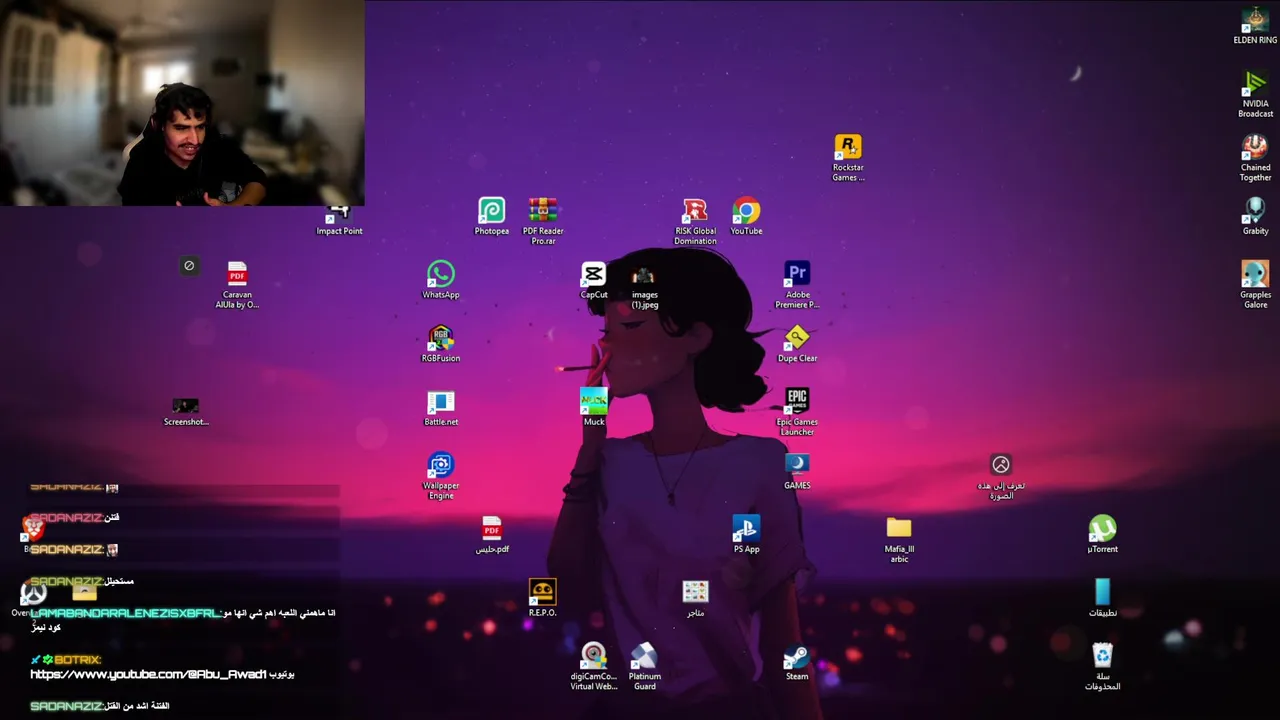Open the Photopea shortcut
The width and height of the screenshot is (1280, 720).
(491, 216)
